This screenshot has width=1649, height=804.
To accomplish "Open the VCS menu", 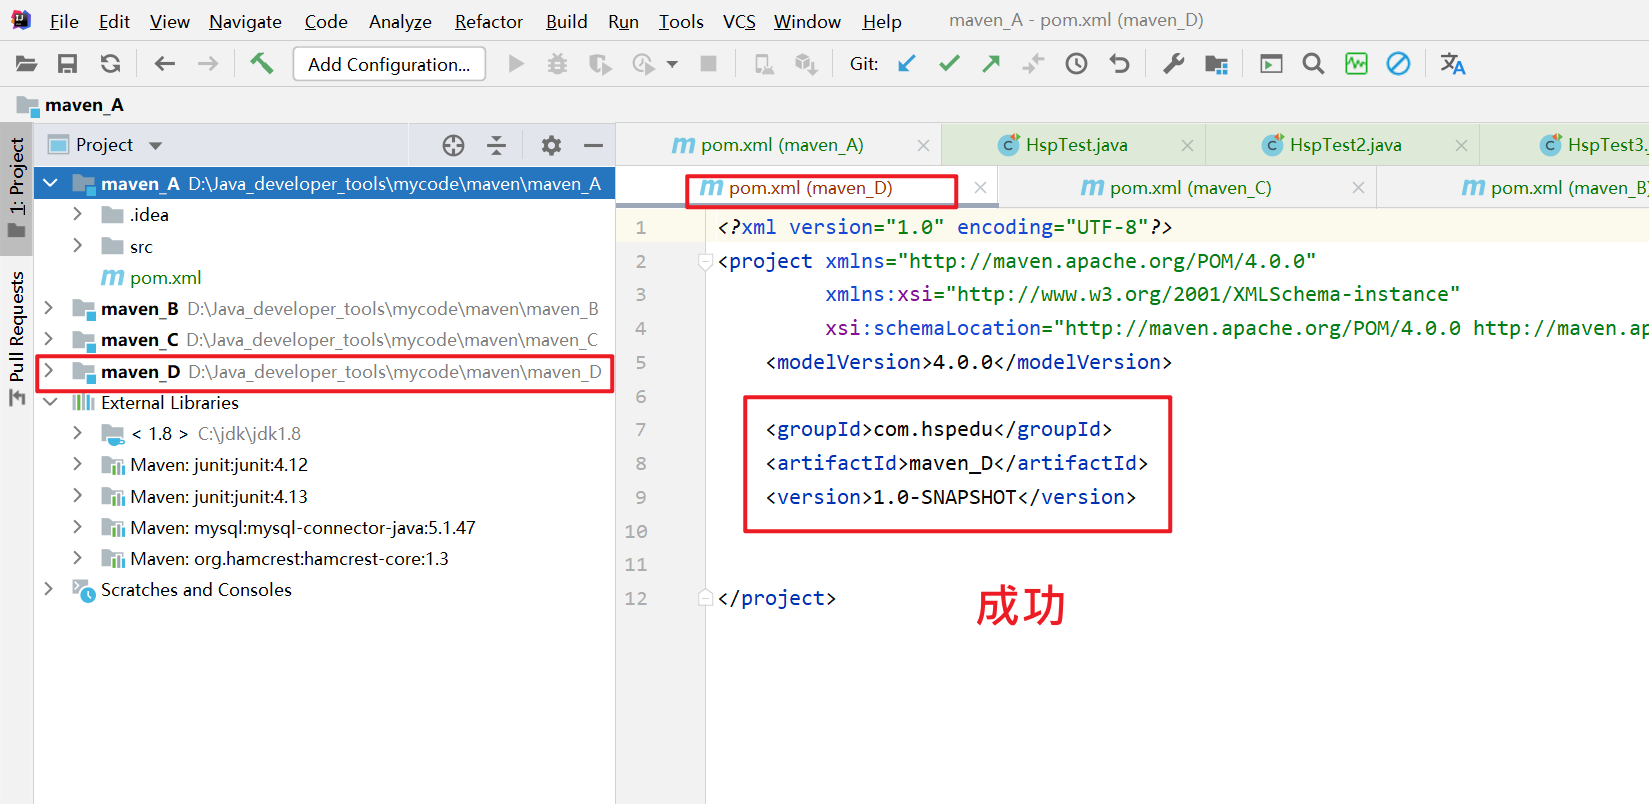I will [739, 21].
